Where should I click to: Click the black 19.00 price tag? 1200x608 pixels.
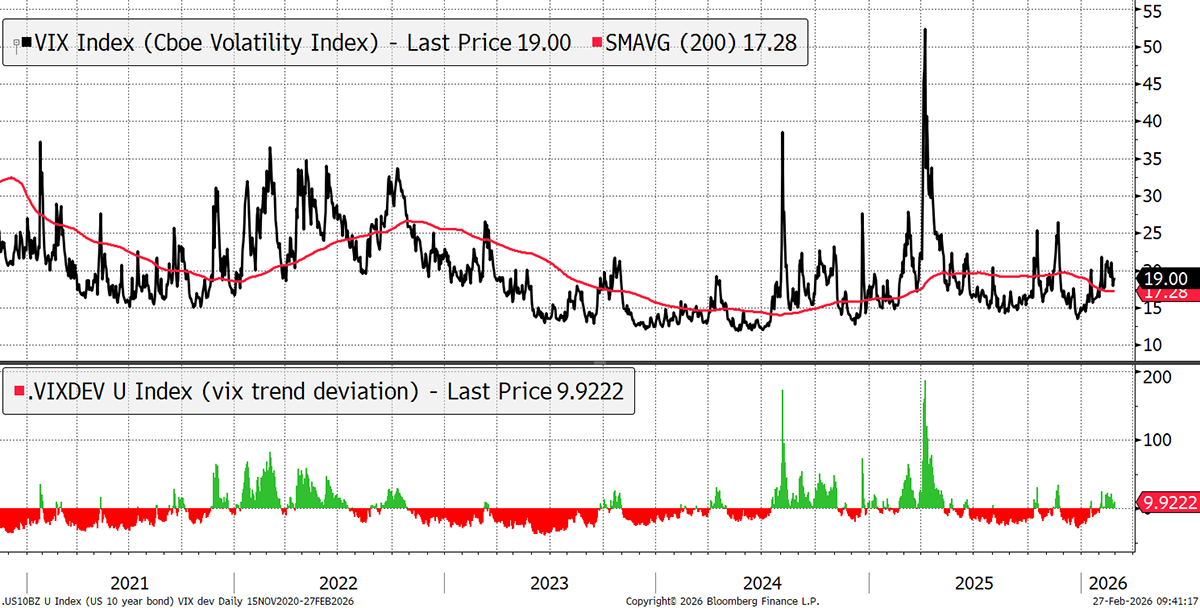point(1168,278)
